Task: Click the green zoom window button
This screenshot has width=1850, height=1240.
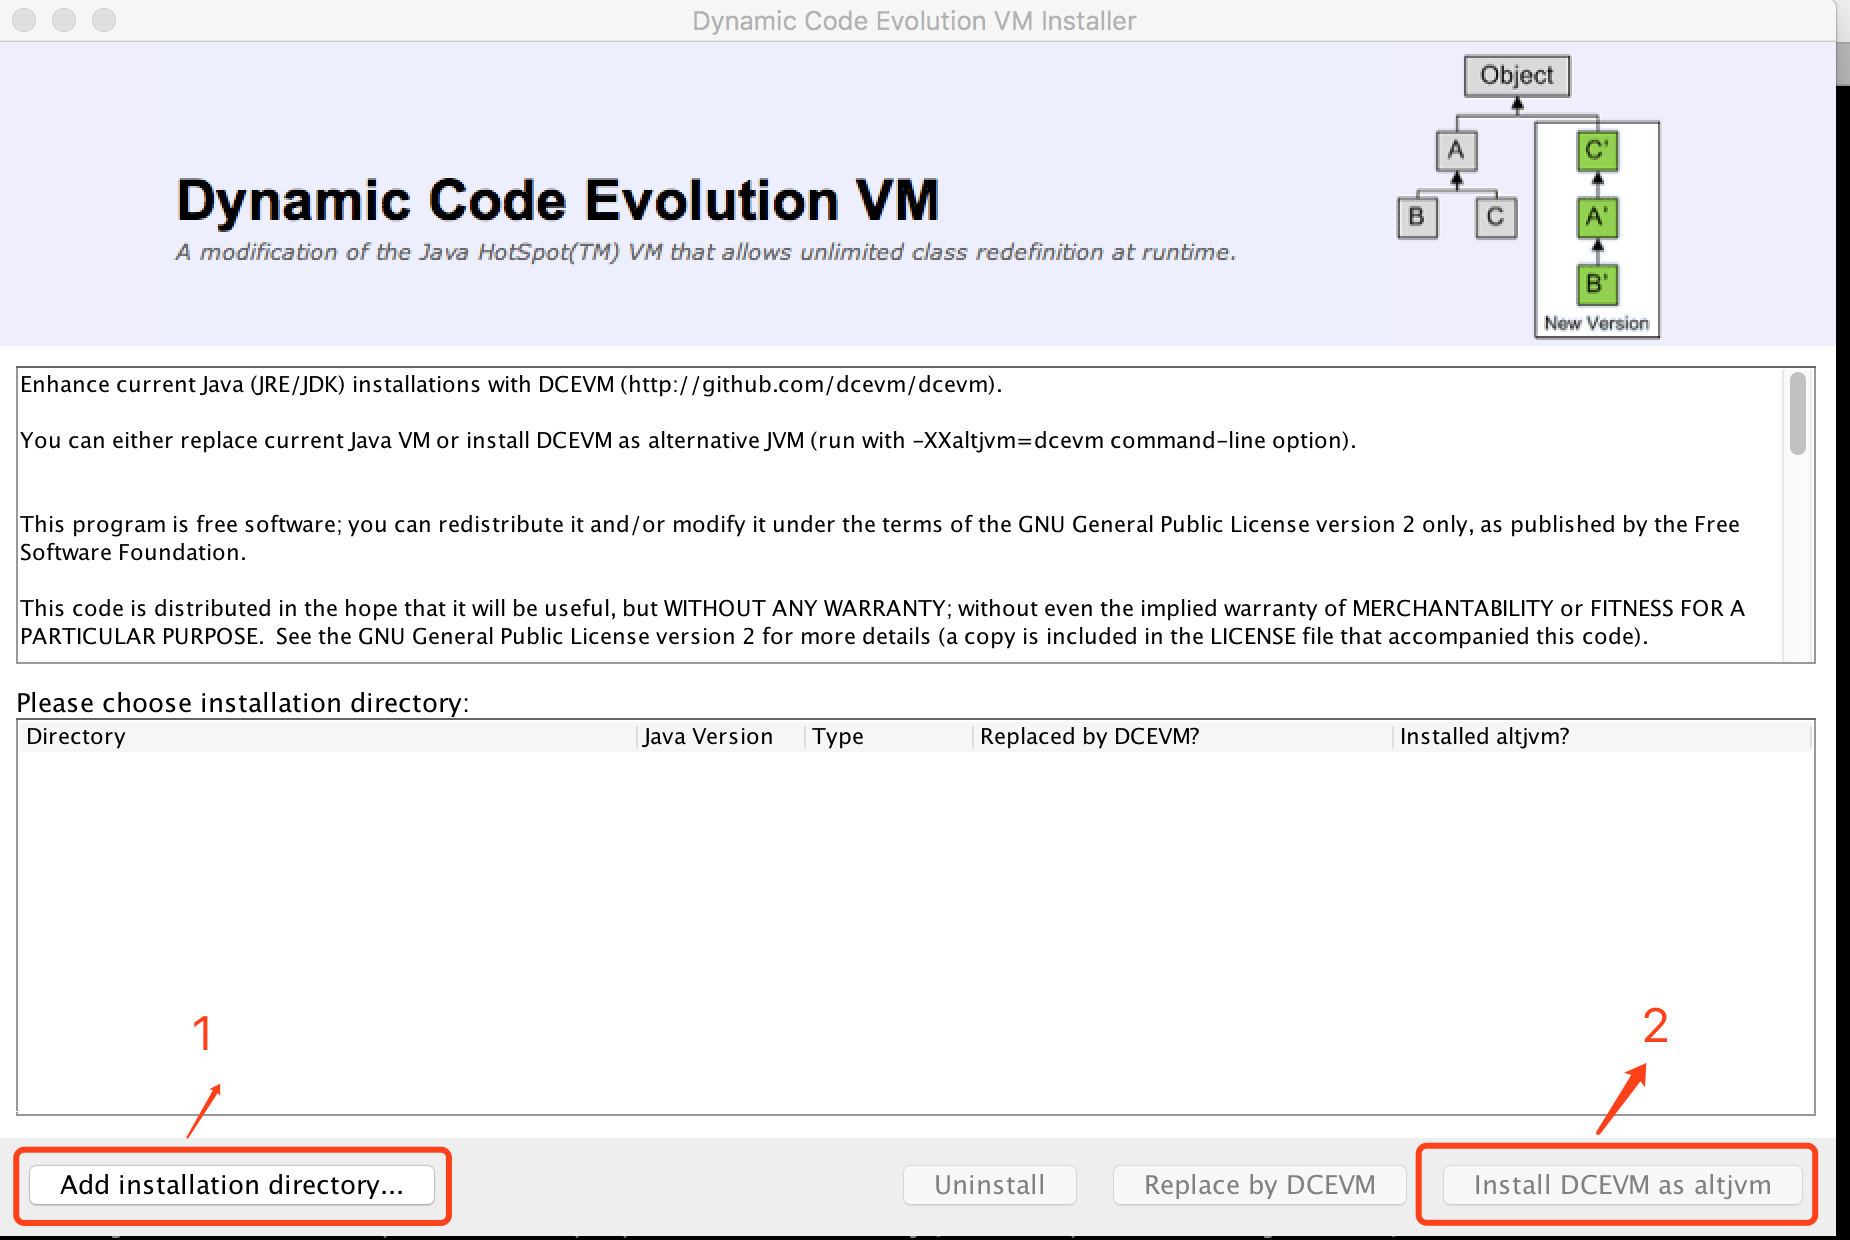Action: tap(104, 20)
